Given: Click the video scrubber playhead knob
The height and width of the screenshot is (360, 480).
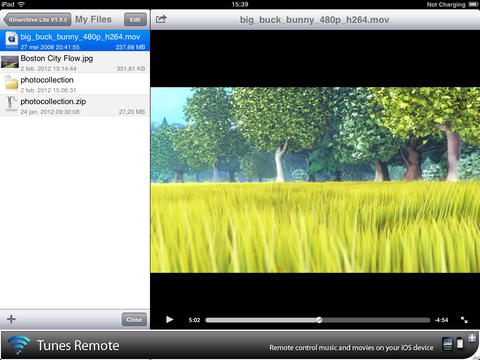Looking at the screenshot, I should pyautogui.click(x=319, y=320).
